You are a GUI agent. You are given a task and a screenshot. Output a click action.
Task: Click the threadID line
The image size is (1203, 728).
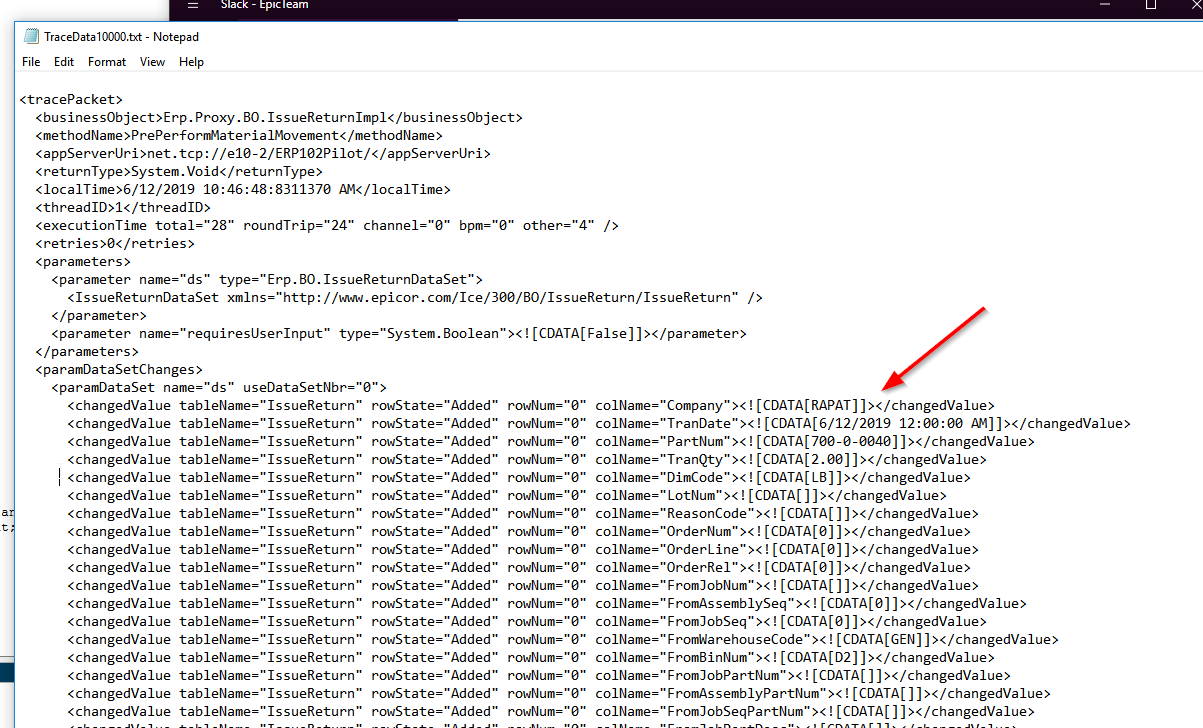(x=123, y=208)
